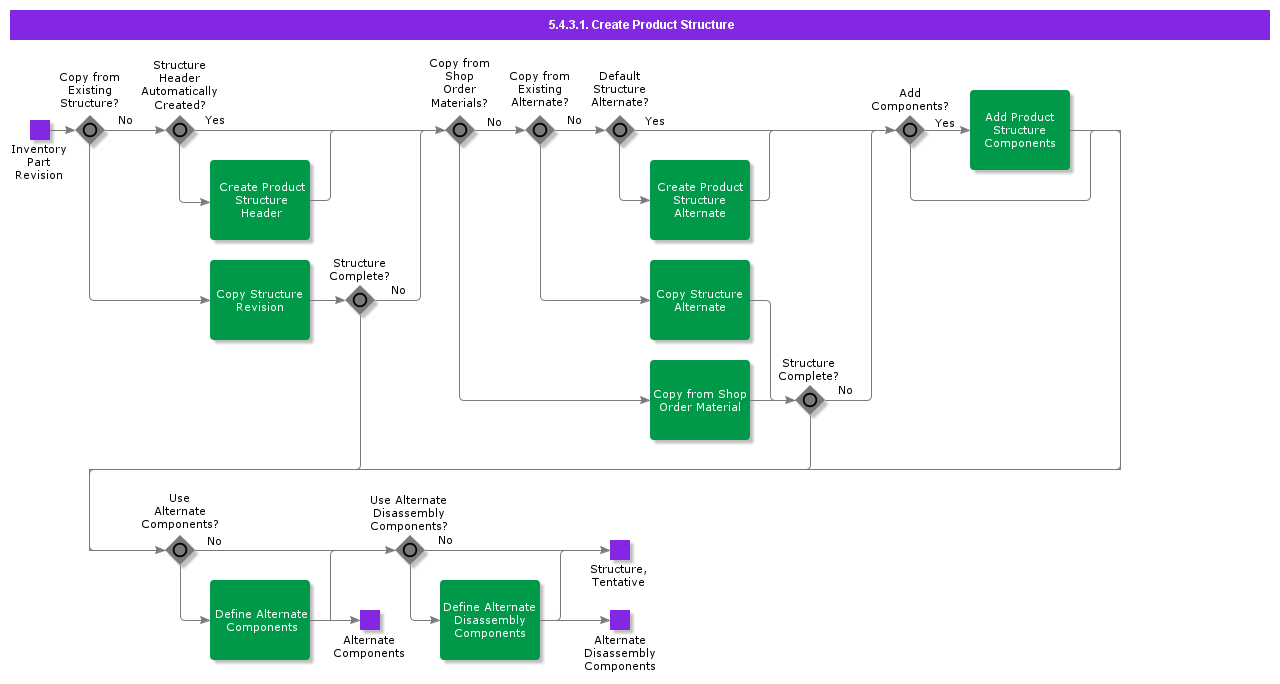This screenshot has height=684, width=1280.
Task: Select the Structure, Tentative end node
Action: click(x=619, y=550)
